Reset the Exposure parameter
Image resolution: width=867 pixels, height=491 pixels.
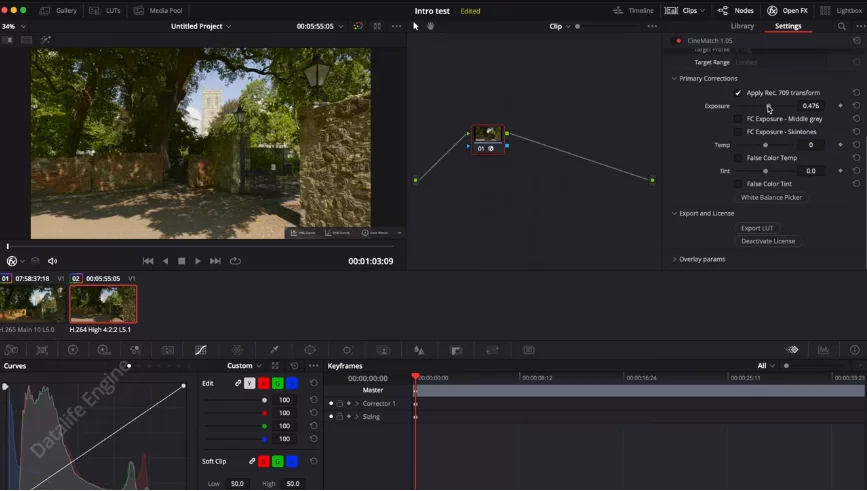coord(856,106)
